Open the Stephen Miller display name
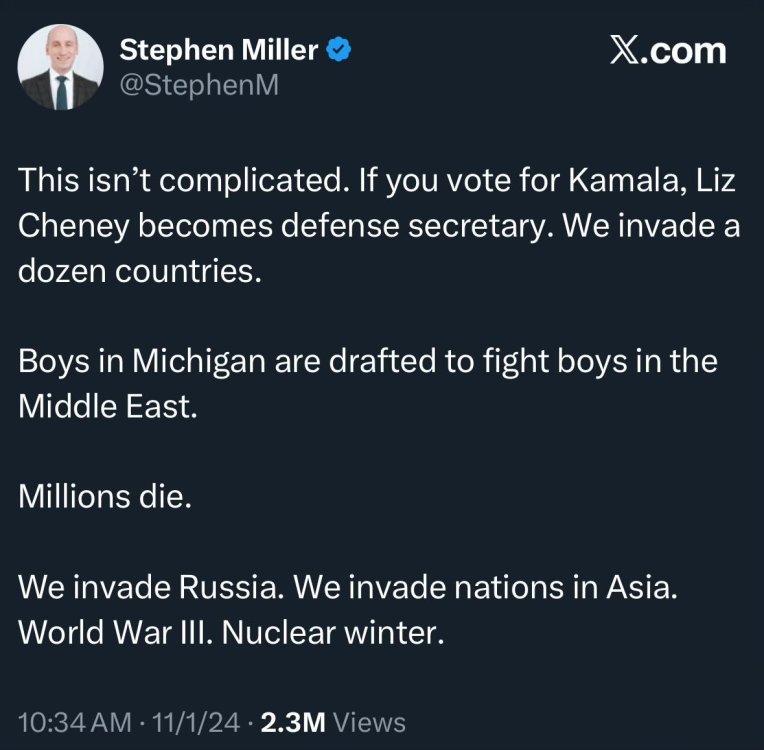Screen dimensions: 764x750 tap(219, 48)
